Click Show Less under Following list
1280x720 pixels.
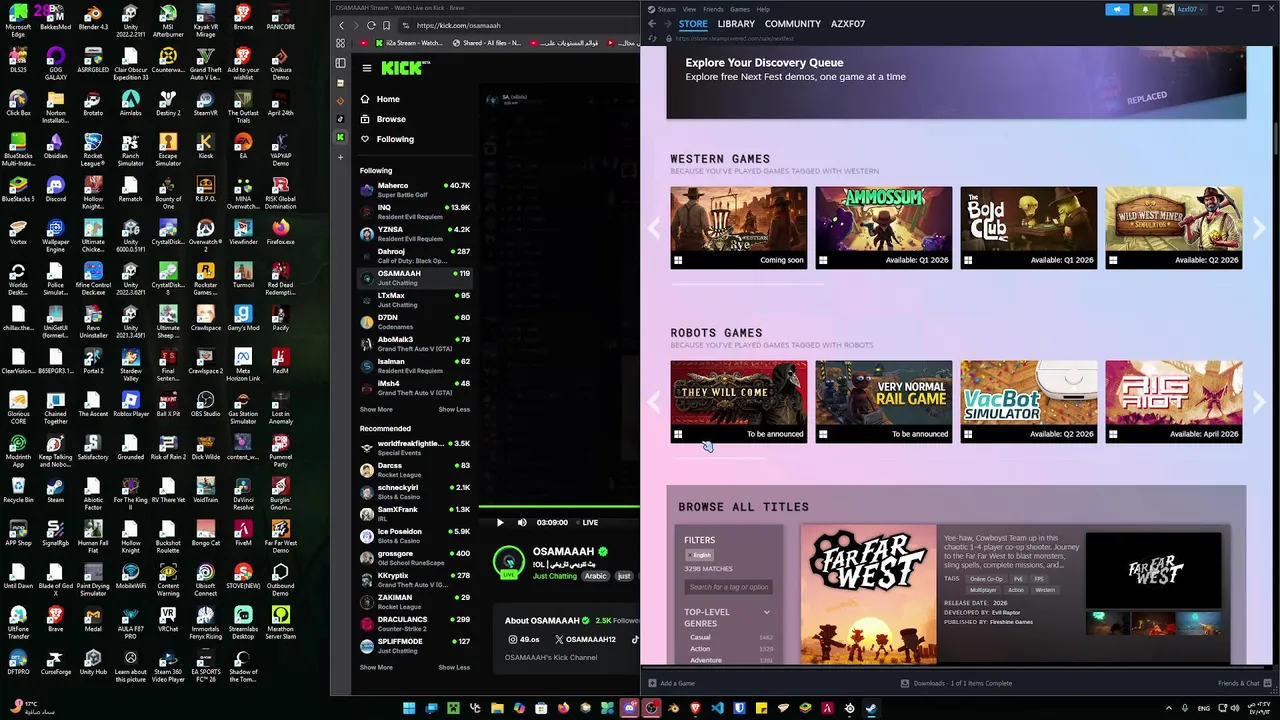[454, 409]
